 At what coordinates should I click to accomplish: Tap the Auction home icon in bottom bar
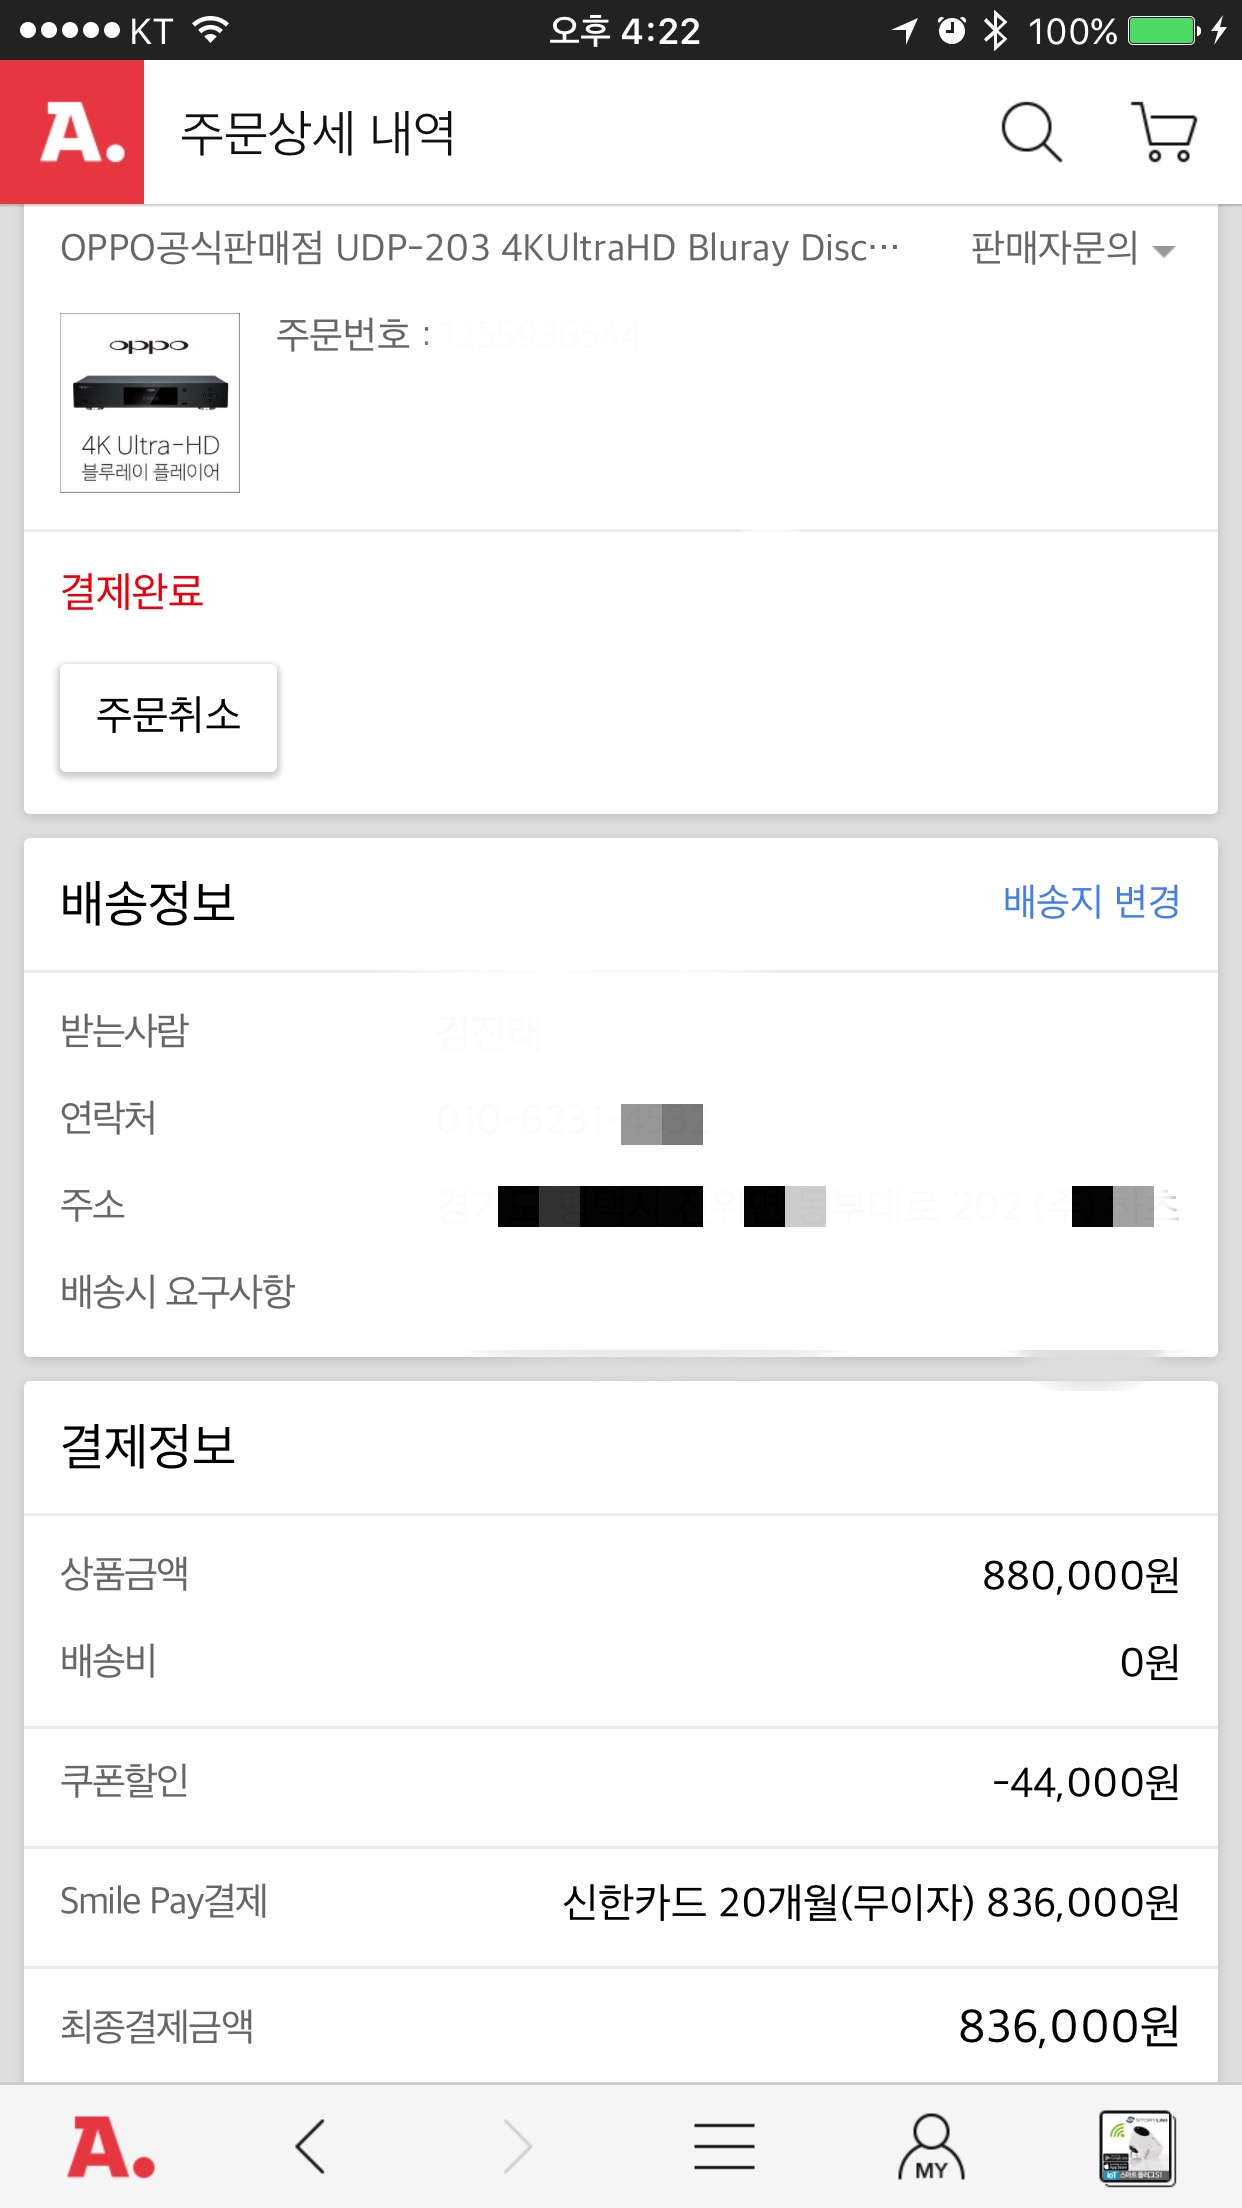coord(111,2147)
